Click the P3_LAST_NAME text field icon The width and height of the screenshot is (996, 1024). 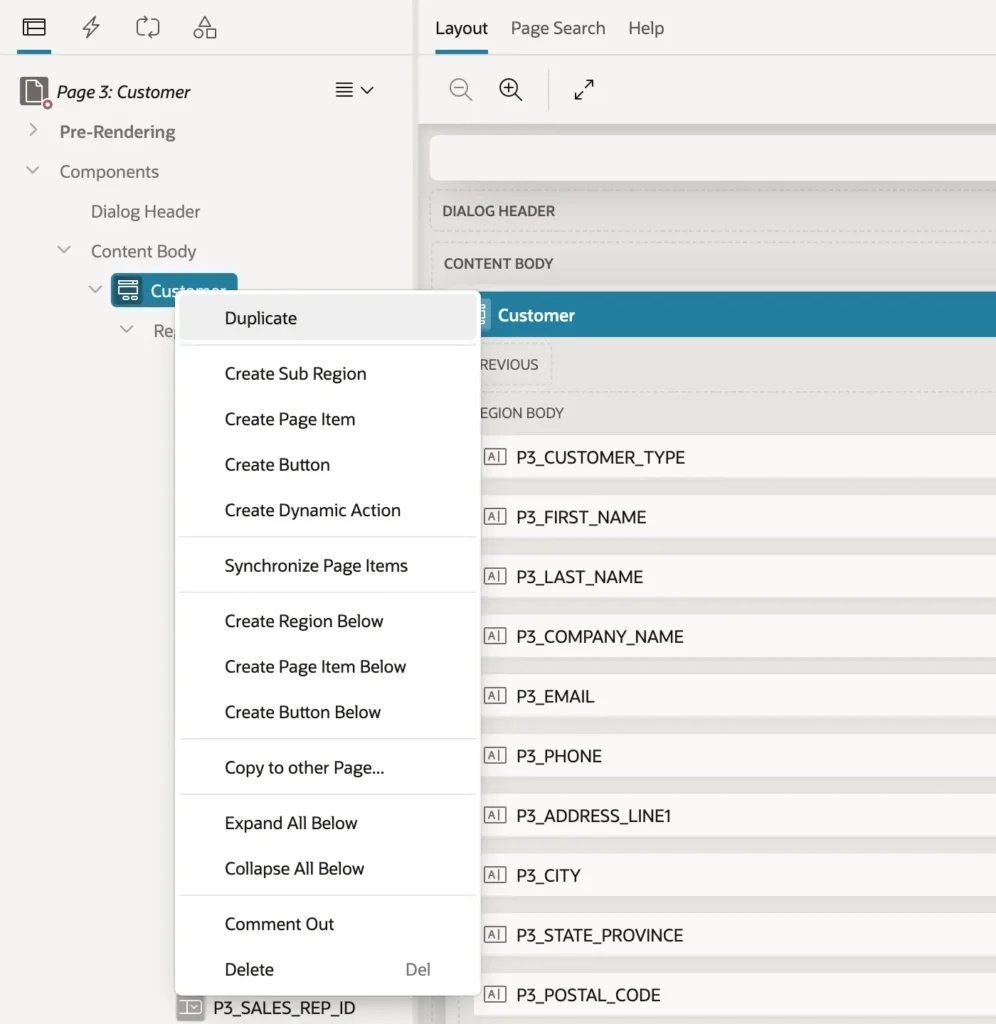pyautogui.click(x=494, y=577)
